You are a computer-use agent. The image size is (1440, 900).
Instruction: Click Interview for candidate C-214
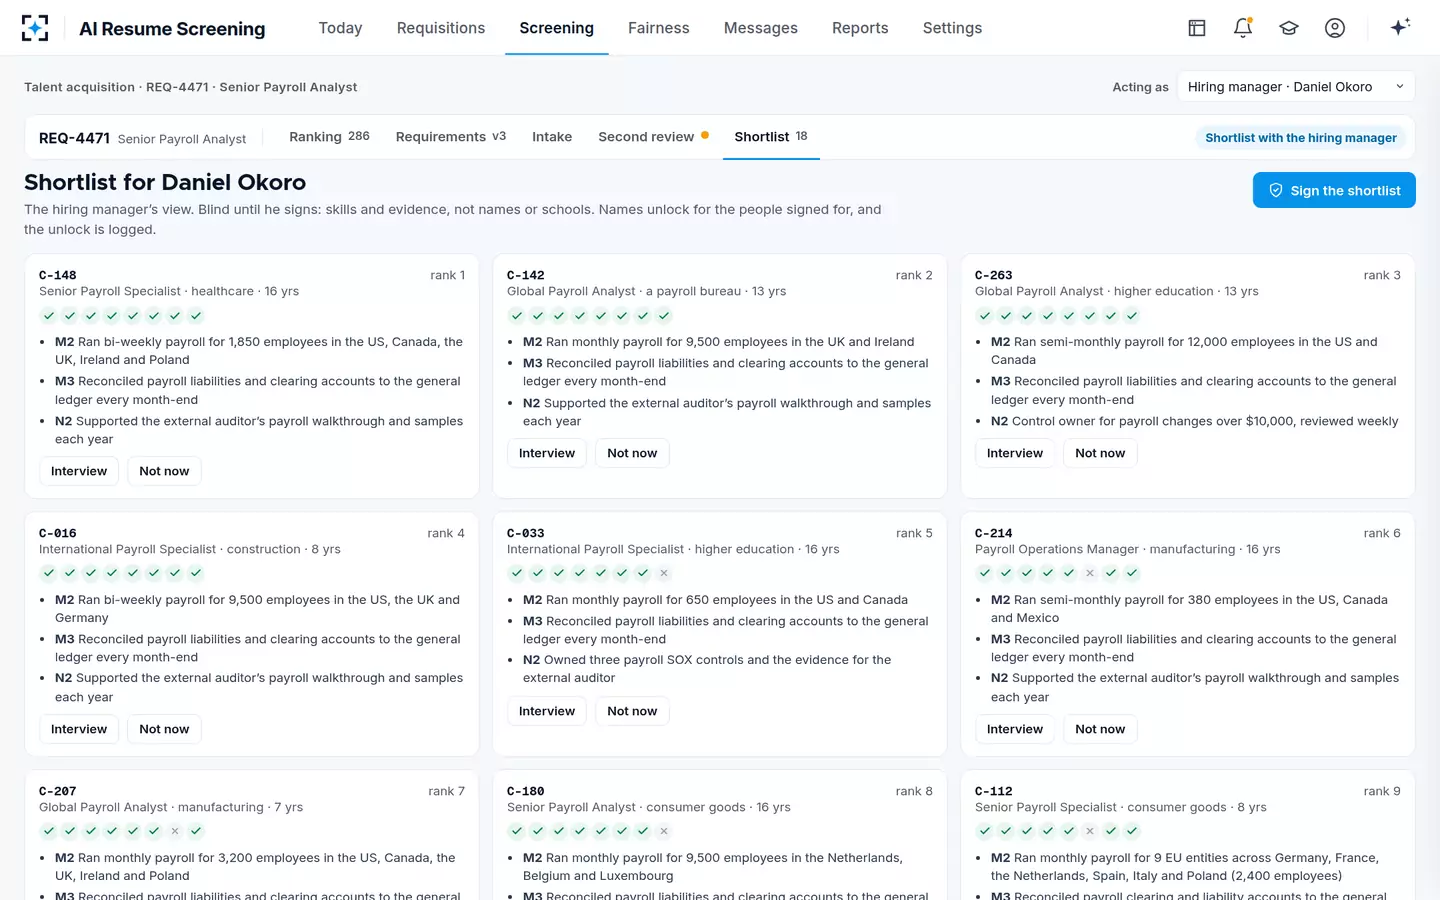[x=1015, y=729]
